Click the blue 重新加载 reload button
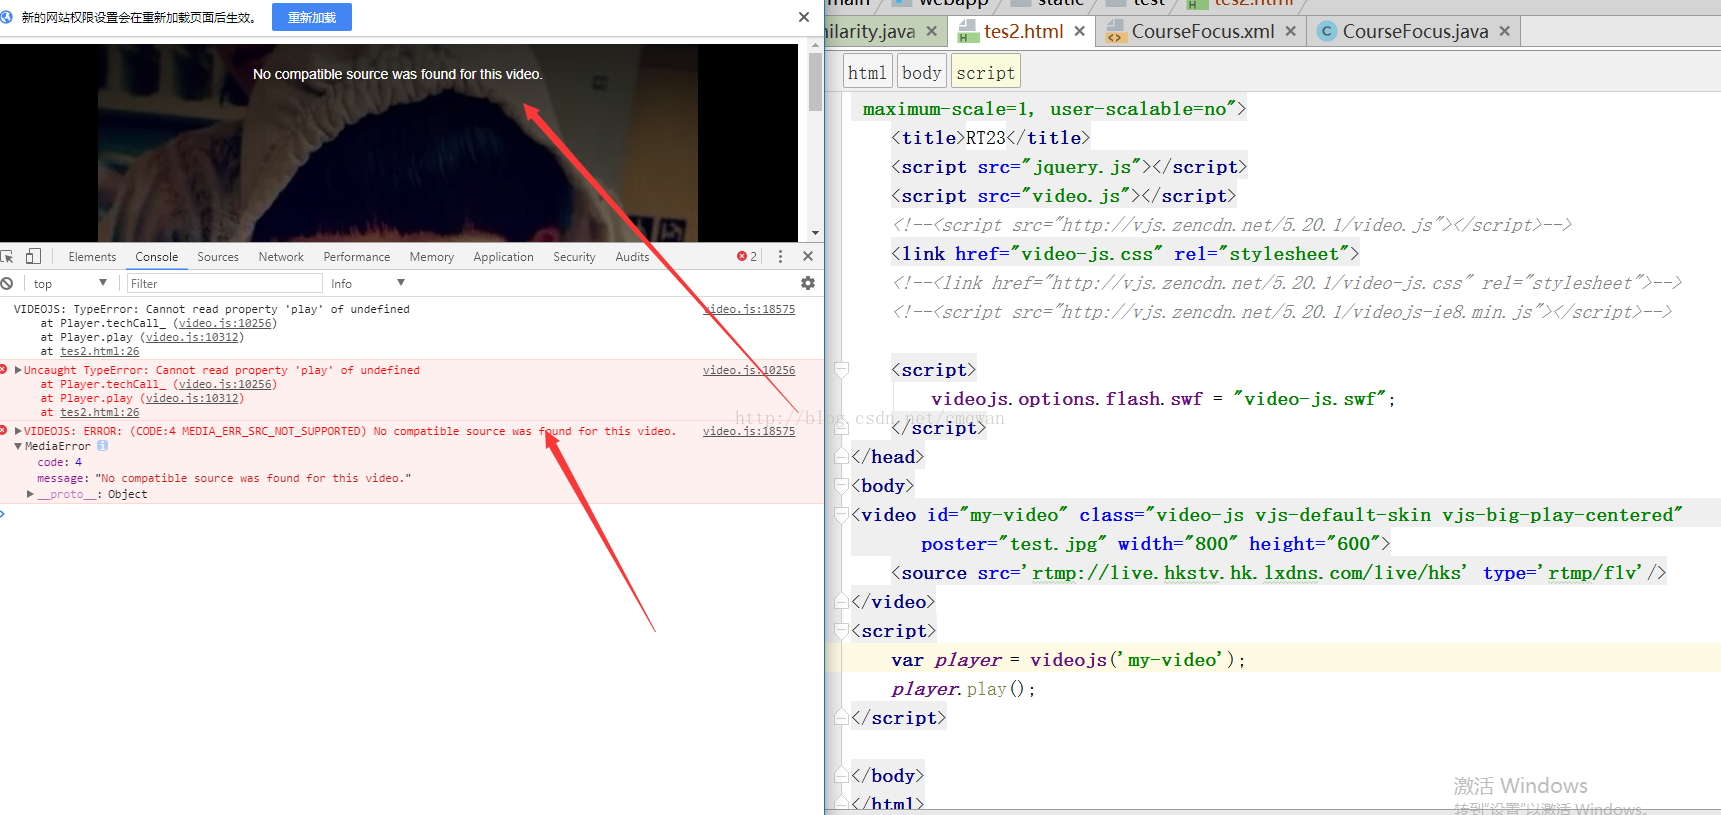Screen dimensions: 1721x815 coord(312,17)
